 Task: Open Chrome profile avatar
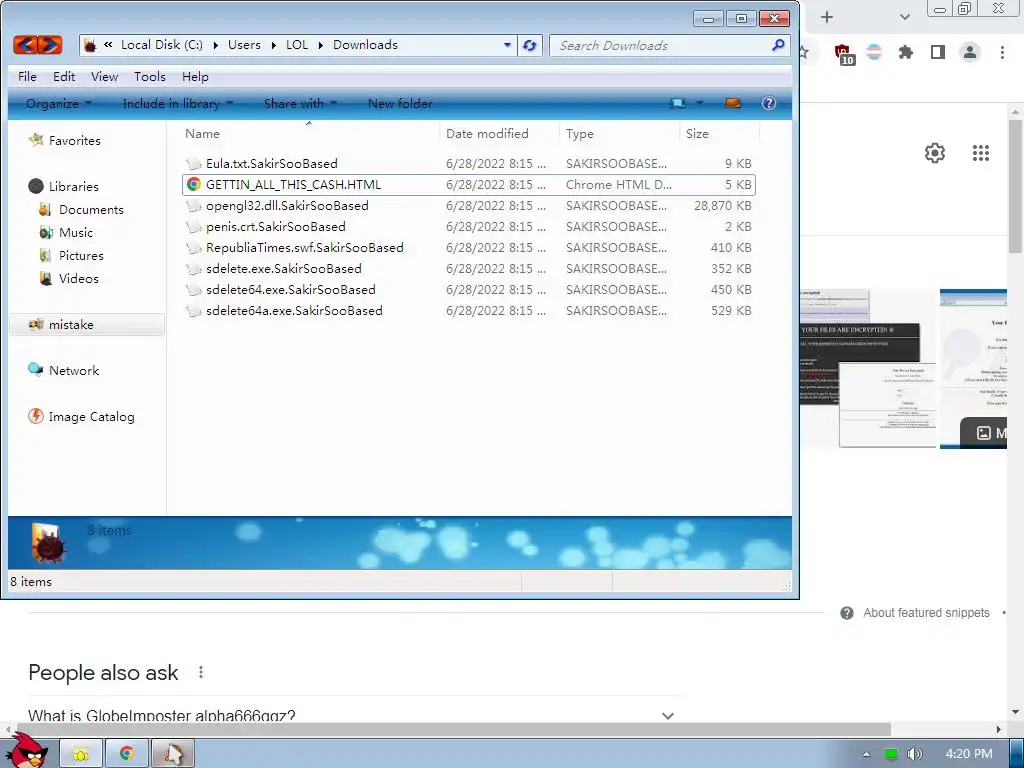click(x=970, y=52)
